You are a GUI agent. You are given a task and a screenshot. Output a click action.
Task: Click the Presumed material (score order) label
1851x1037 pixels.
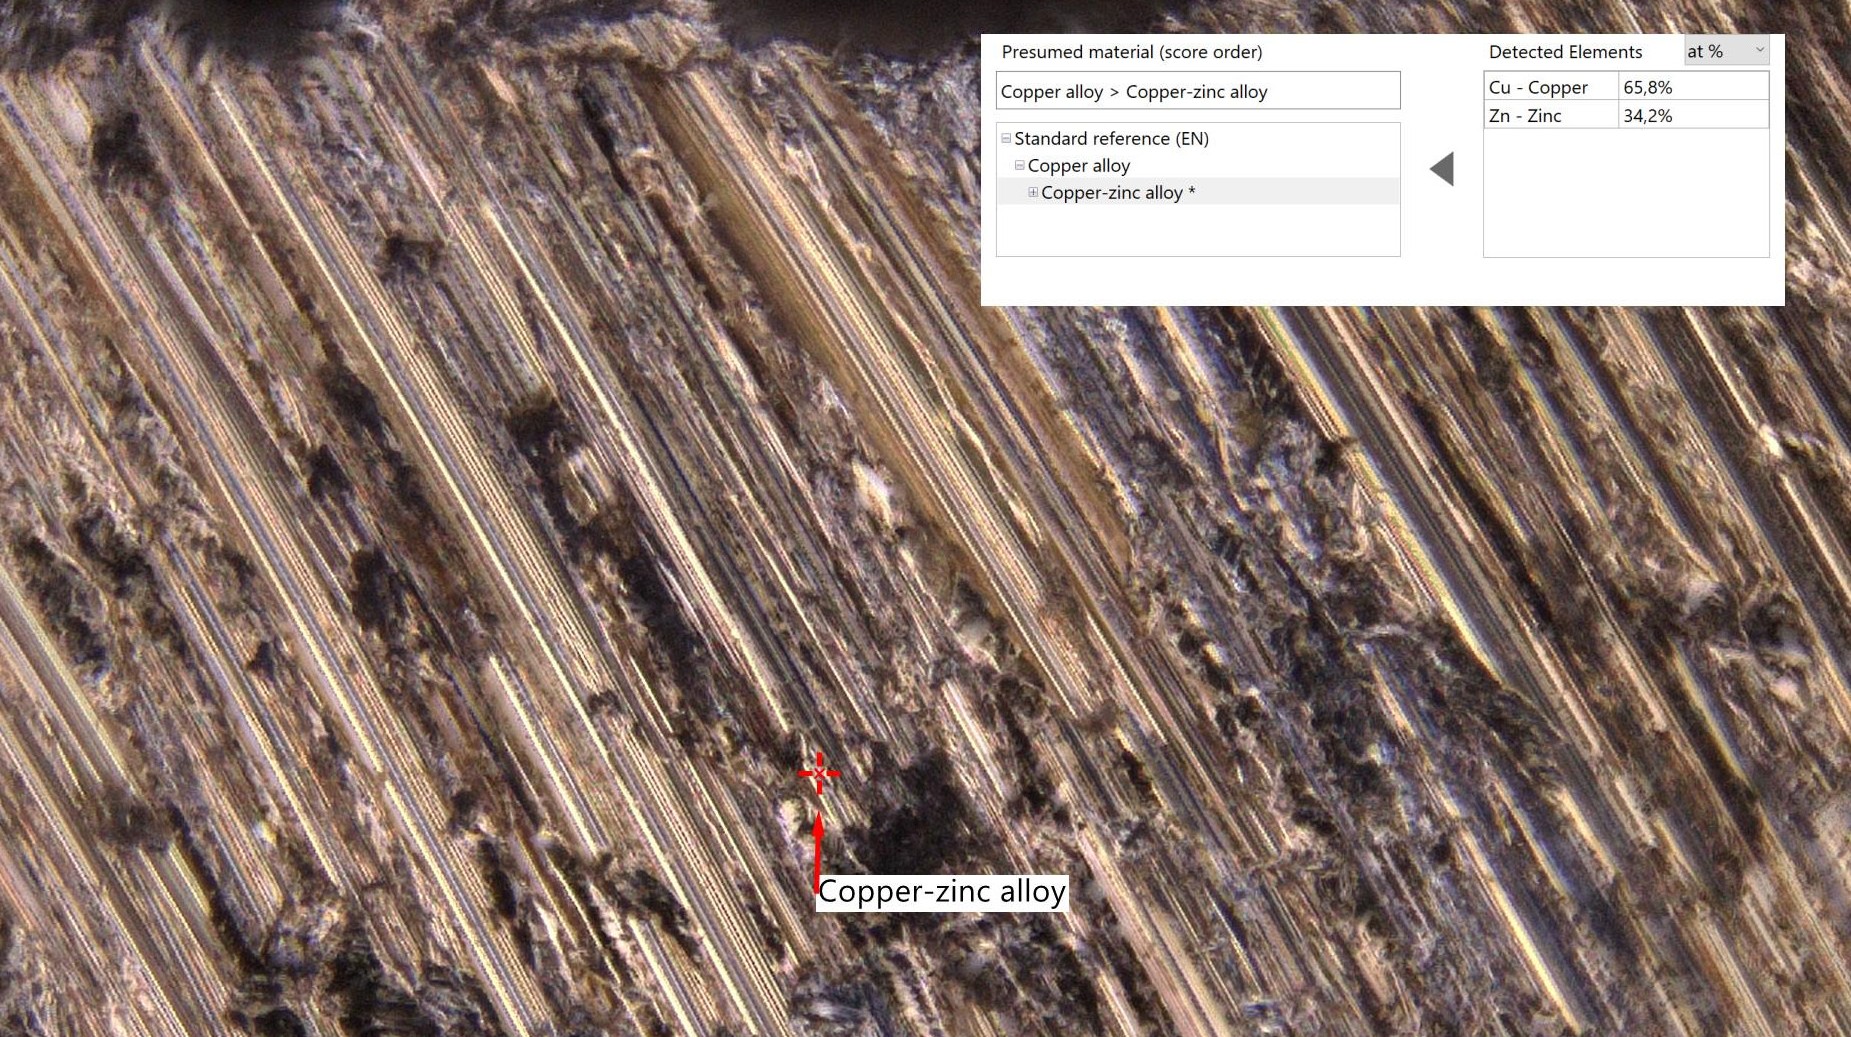1132,52
